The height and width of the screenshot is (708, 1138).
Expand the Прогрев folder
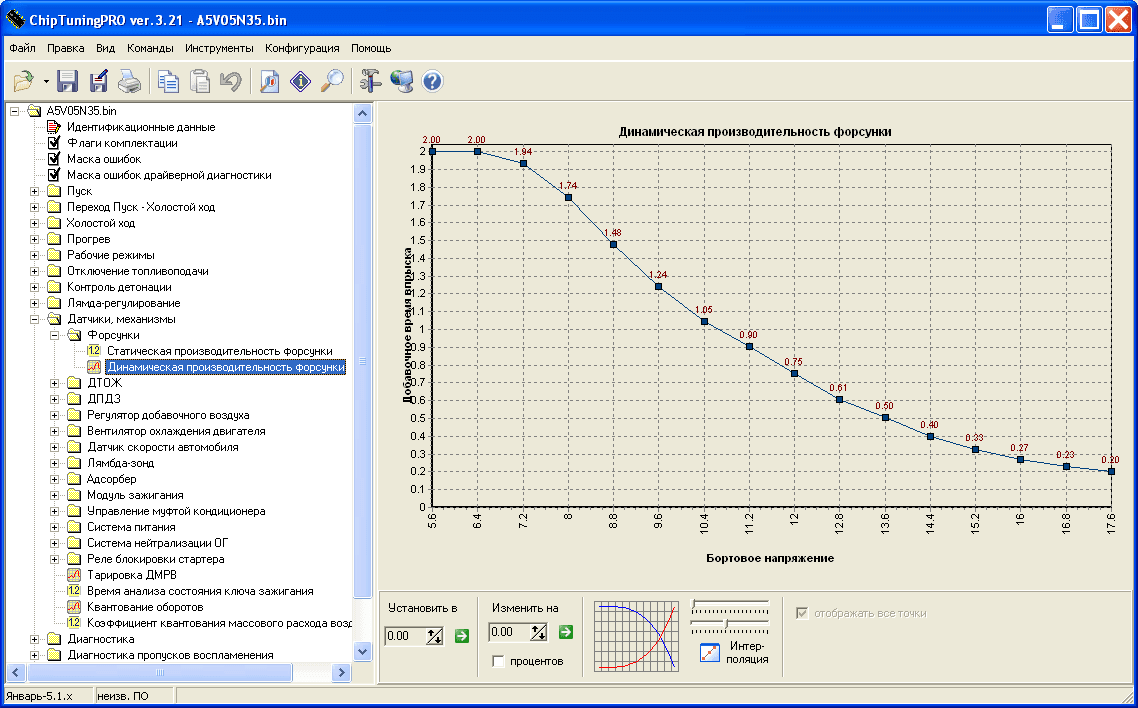pyautogui.click(x=34, y=239)
